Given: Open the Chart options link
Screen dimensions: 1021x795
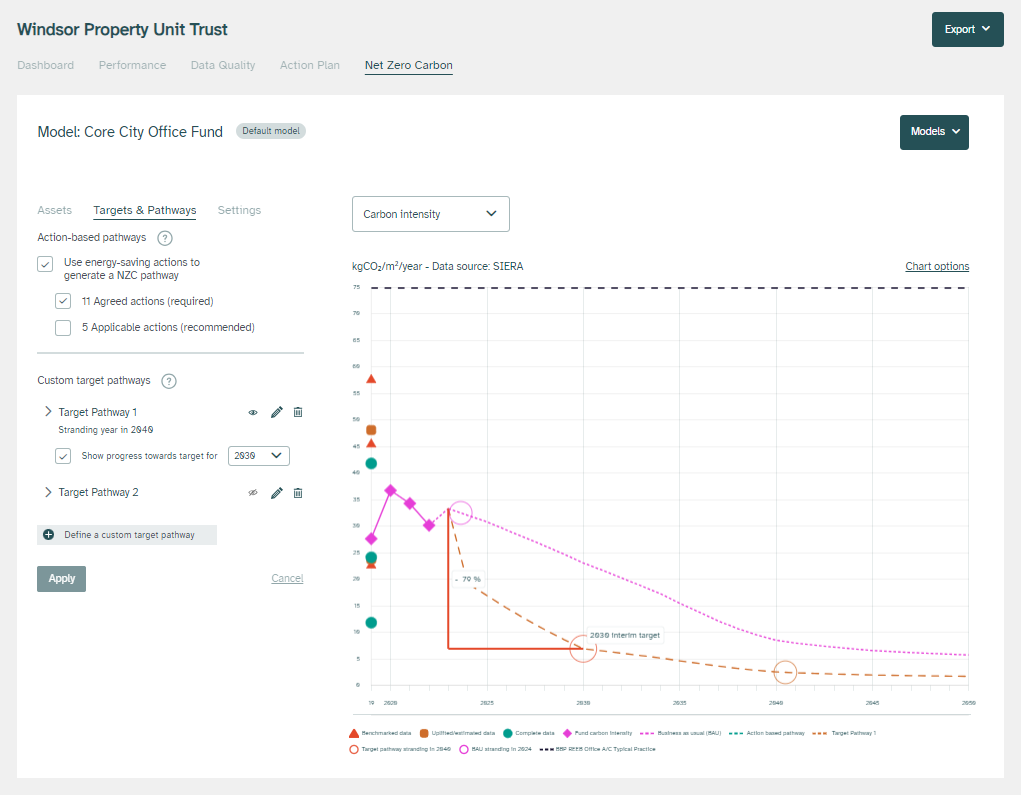Looking at the screenshot, I should [936, 266].
